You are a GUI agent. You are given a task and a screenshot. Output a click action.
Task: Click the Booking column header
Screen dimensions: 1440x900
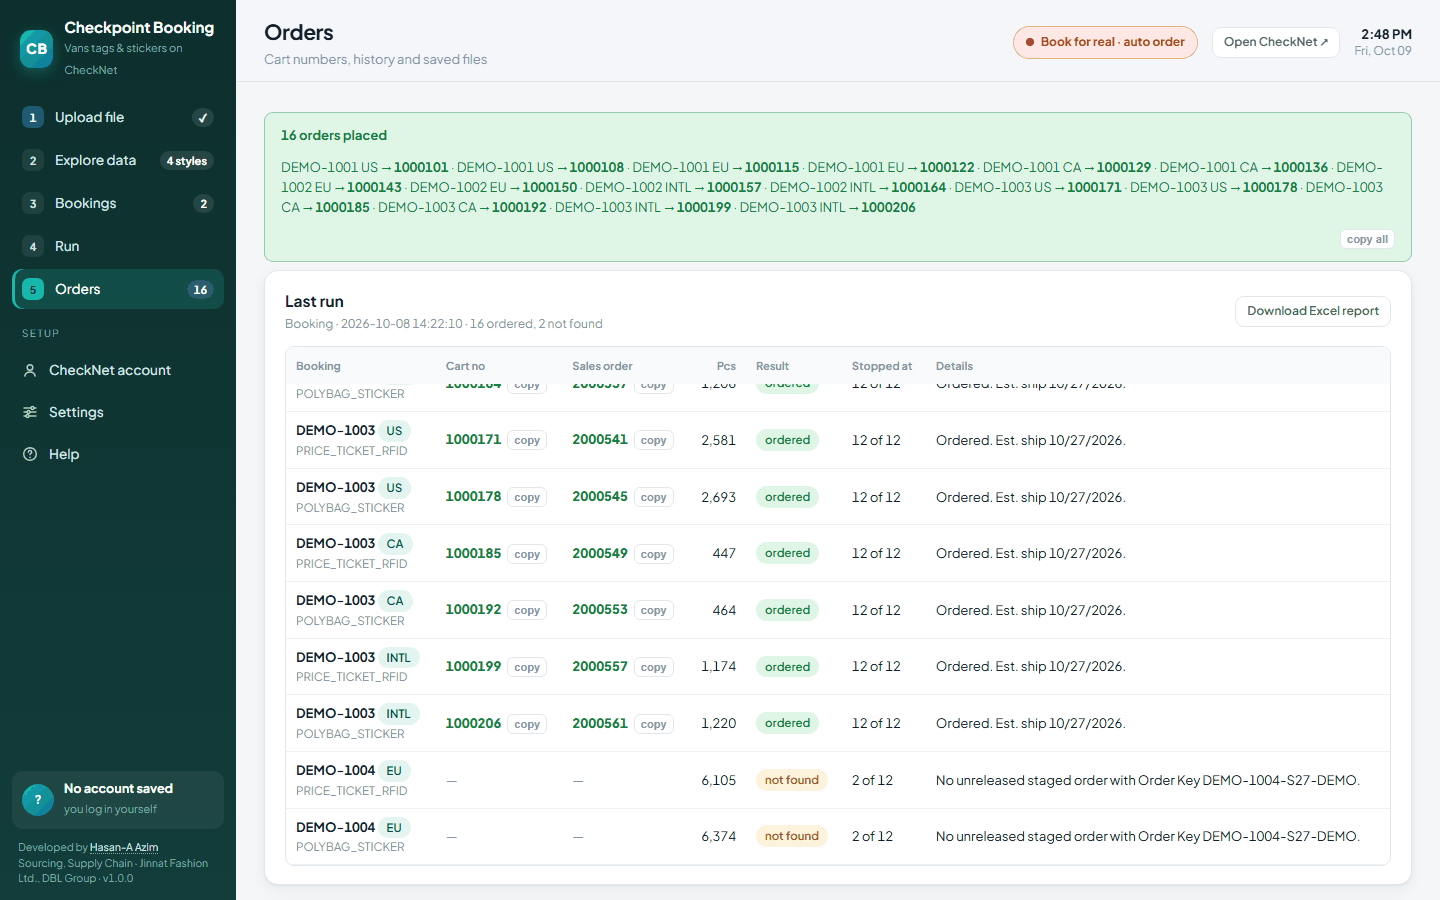318,366
